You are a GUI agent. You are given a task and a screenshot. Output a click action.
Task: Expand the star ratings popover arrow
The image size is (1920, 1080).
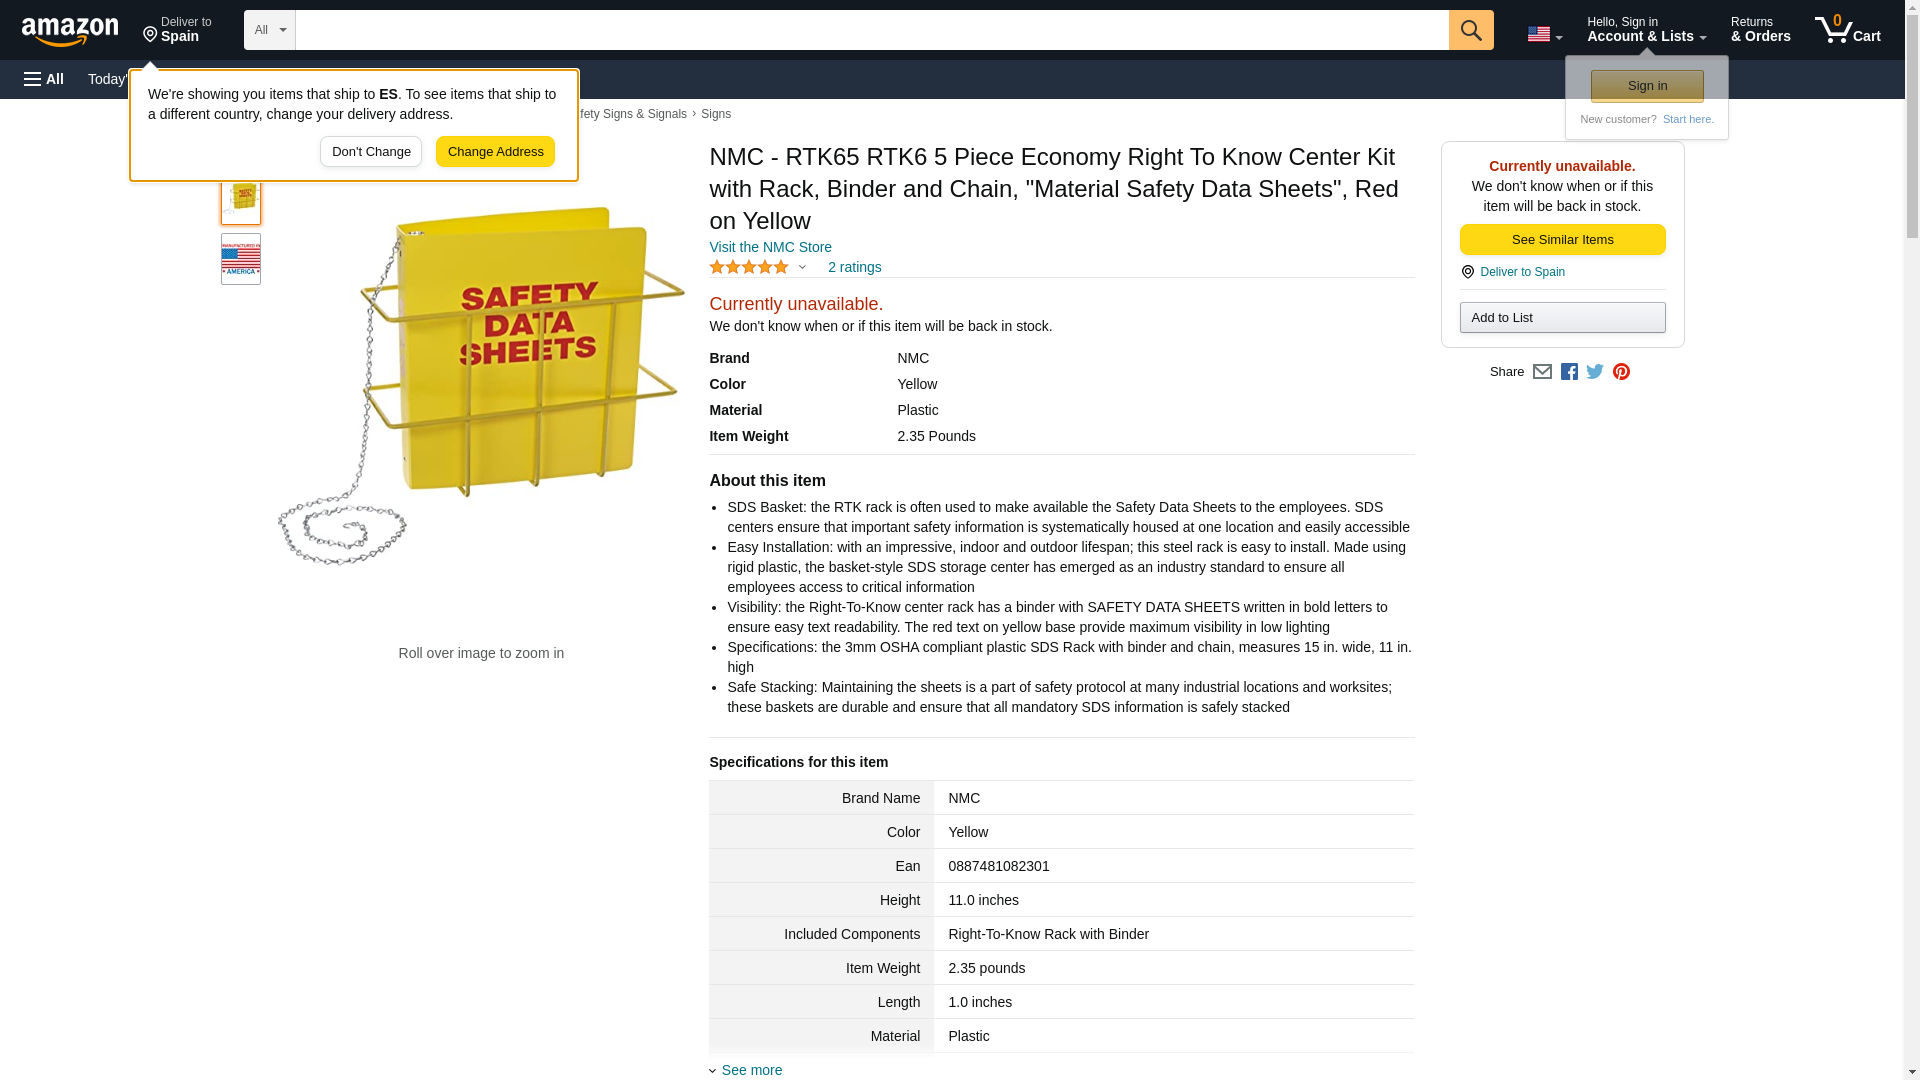tap(802, 267)
